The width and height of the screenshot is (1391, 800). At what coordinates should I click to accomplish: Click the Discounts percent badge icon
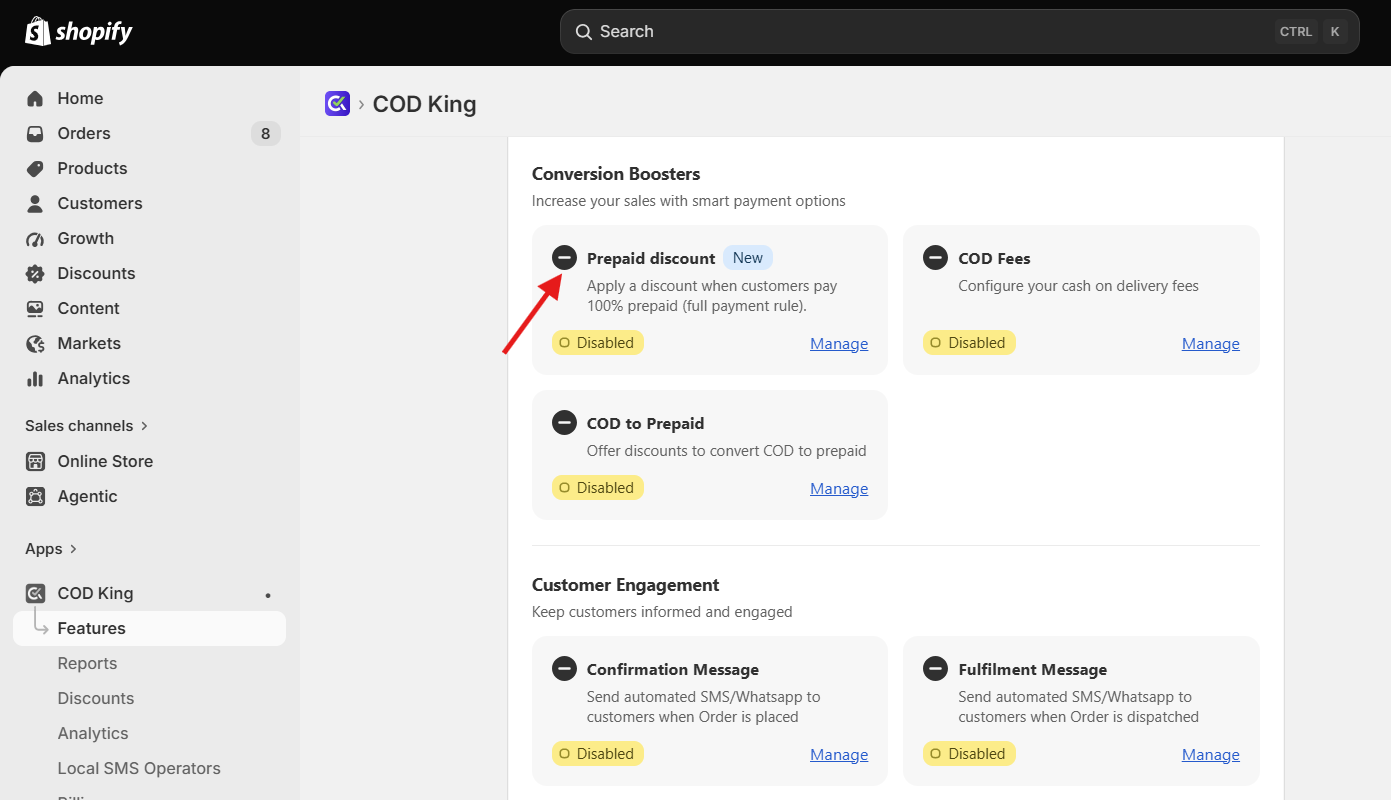click(35, 273)
